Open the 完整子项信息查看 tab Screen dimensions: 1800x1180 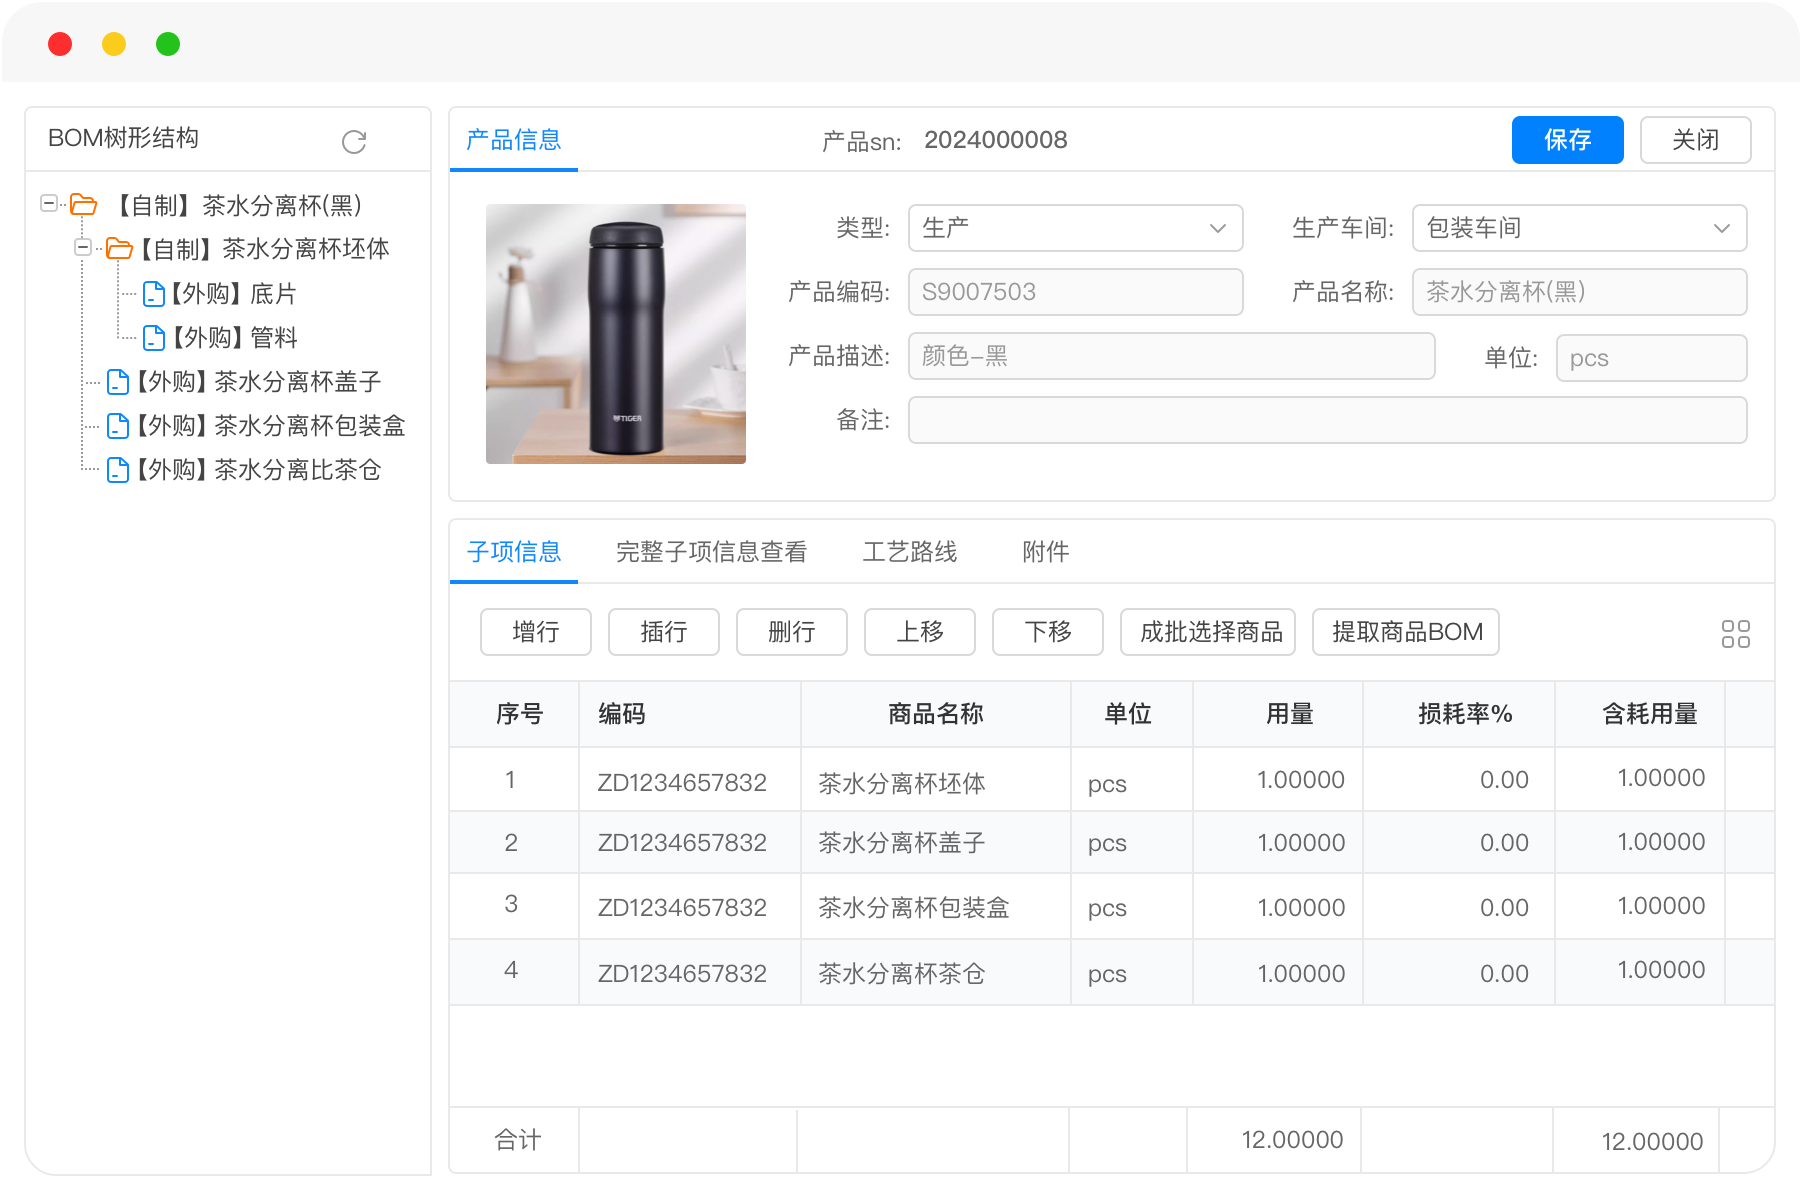tap(711, 552)
